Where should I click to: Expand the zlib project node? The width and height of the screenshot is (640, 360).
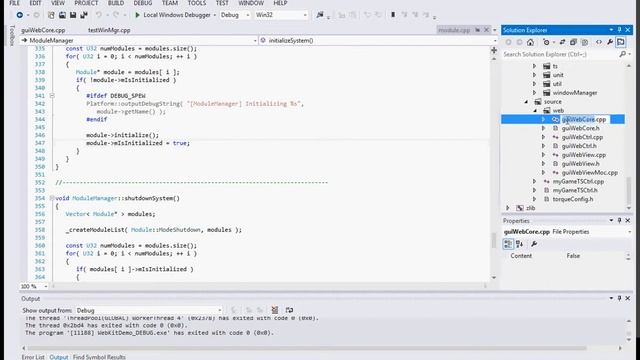point(508,208)
